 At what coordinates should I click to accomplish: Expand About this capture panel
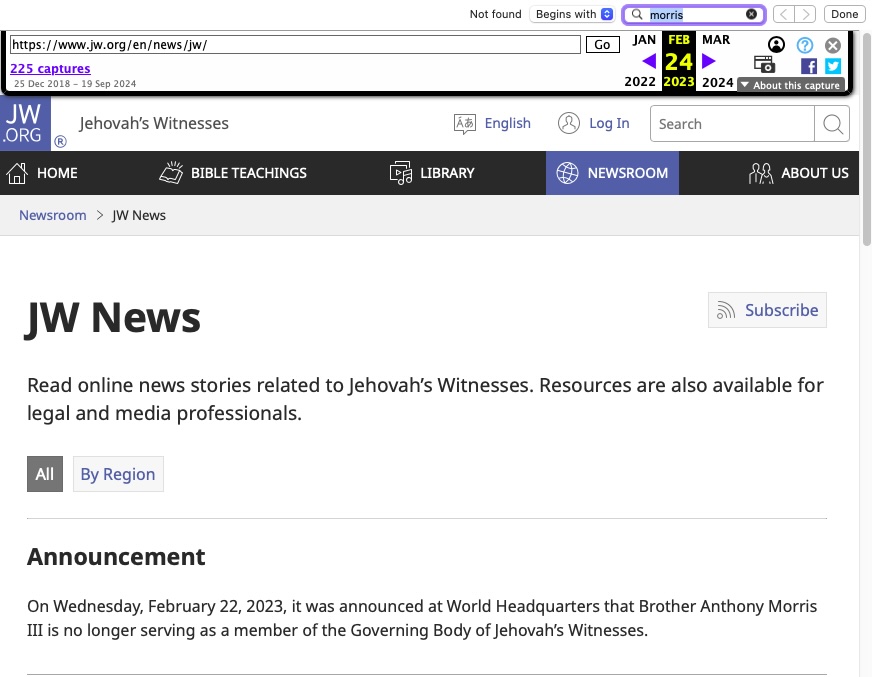(791, 85)
